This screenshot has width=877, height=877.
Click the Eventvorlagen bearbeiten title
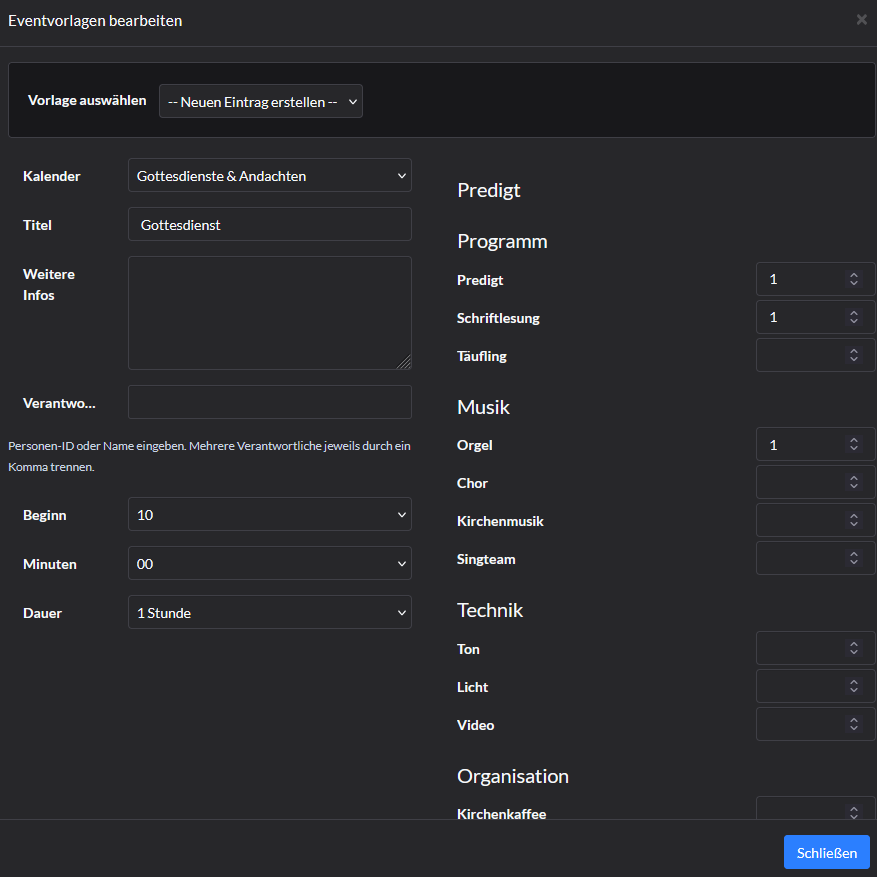pyautogui.click(x=95, y=21)
